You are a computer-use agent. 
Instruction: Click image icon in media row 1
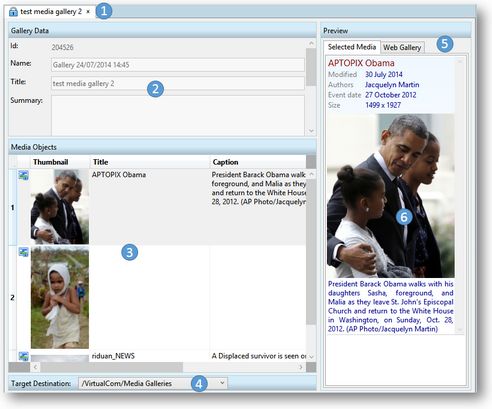[x=23, y=175]
